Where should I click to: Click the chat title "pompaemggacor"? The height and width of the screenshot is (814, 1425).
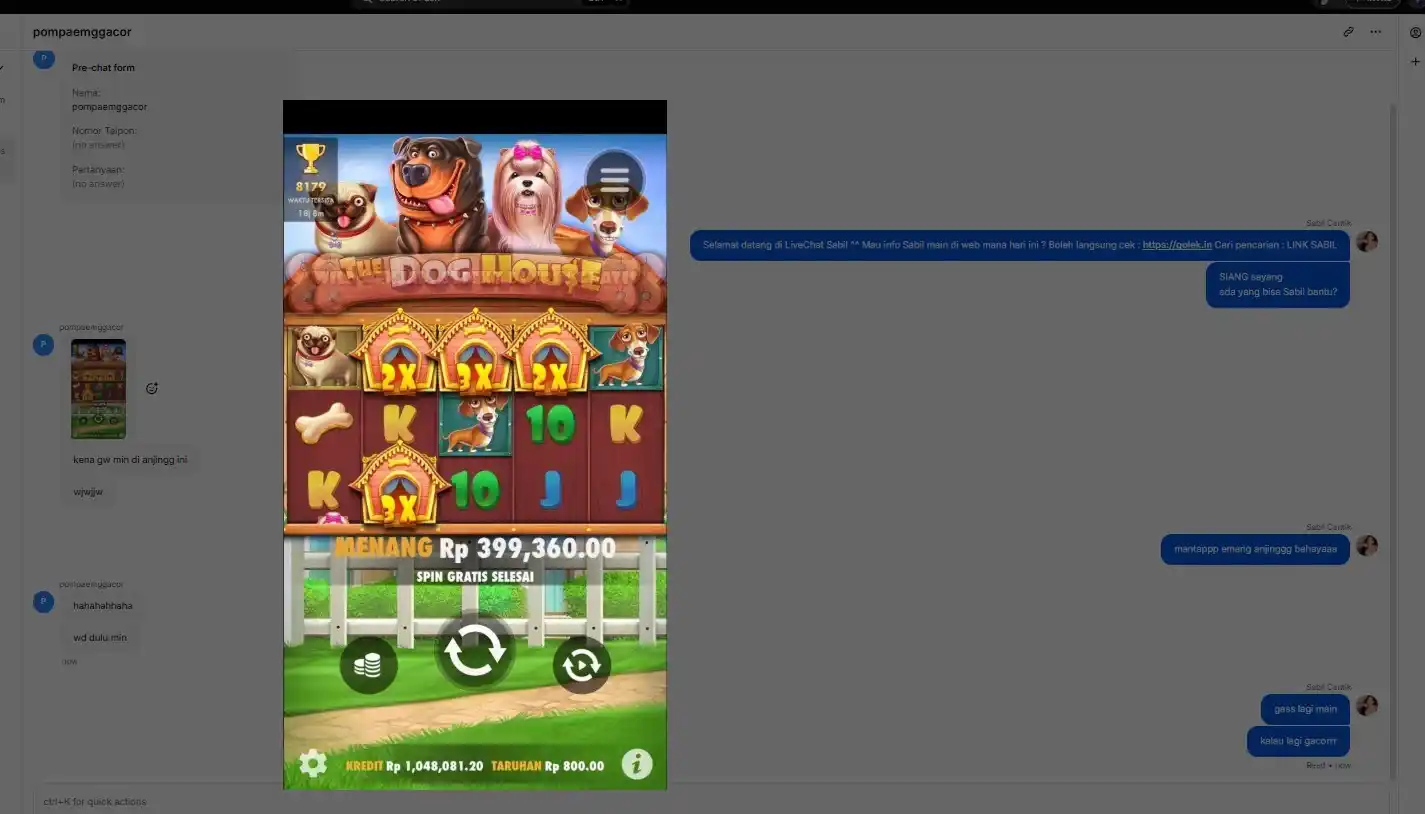pyautogui.click(x=82, y=32)
